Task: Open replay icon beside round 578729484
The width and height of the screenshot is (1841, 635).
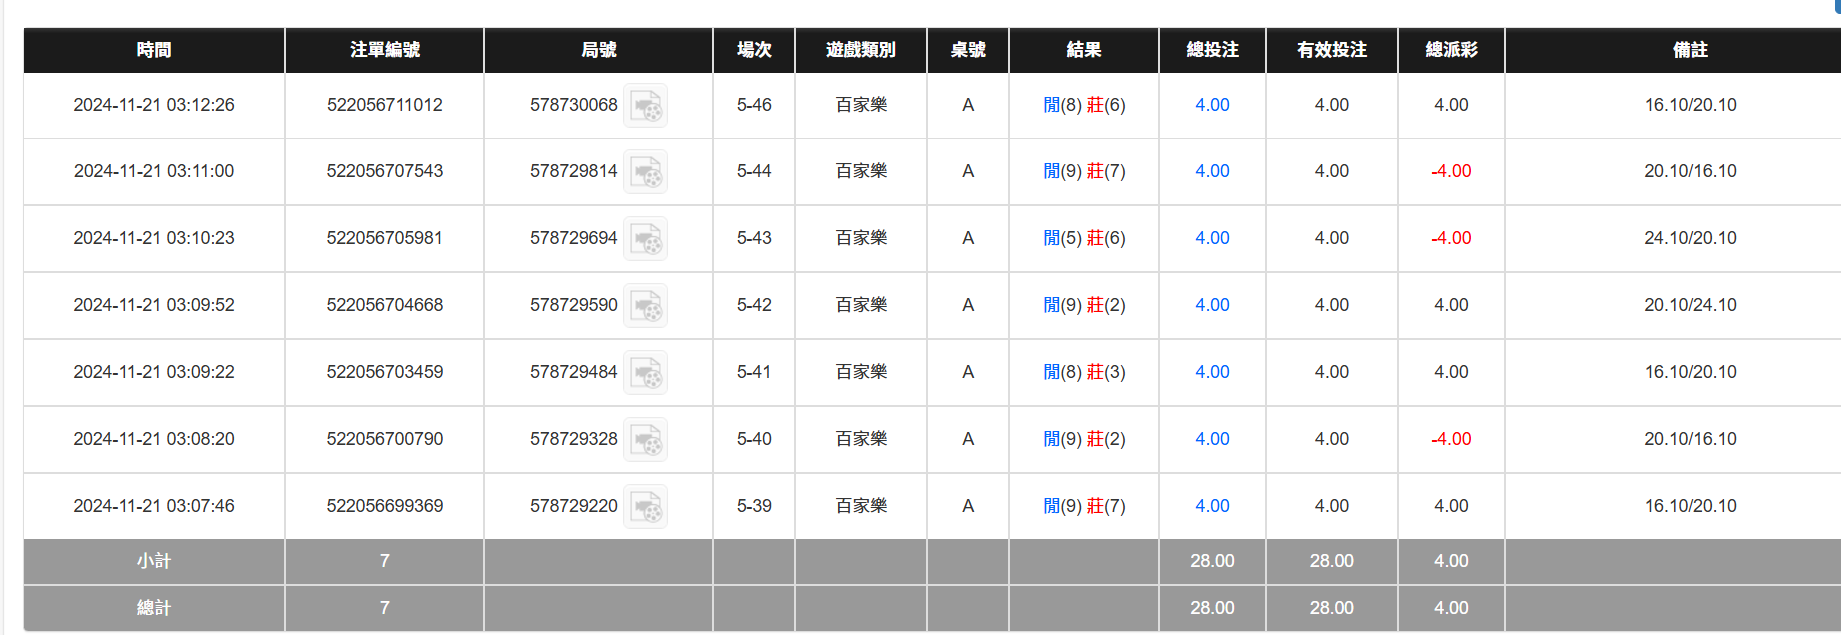Action: pyautogui.click(x=646, y=373)
